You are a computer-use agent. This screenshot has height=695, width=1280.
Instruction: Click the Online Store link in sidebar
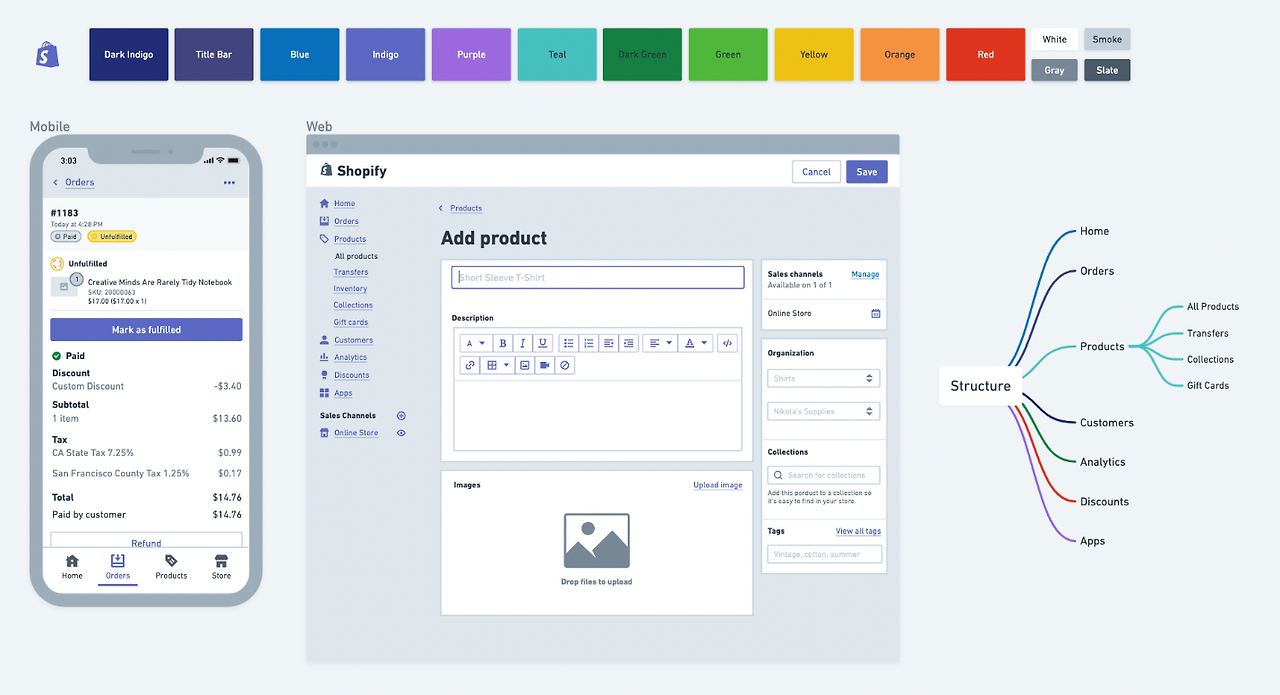[356, 433]
